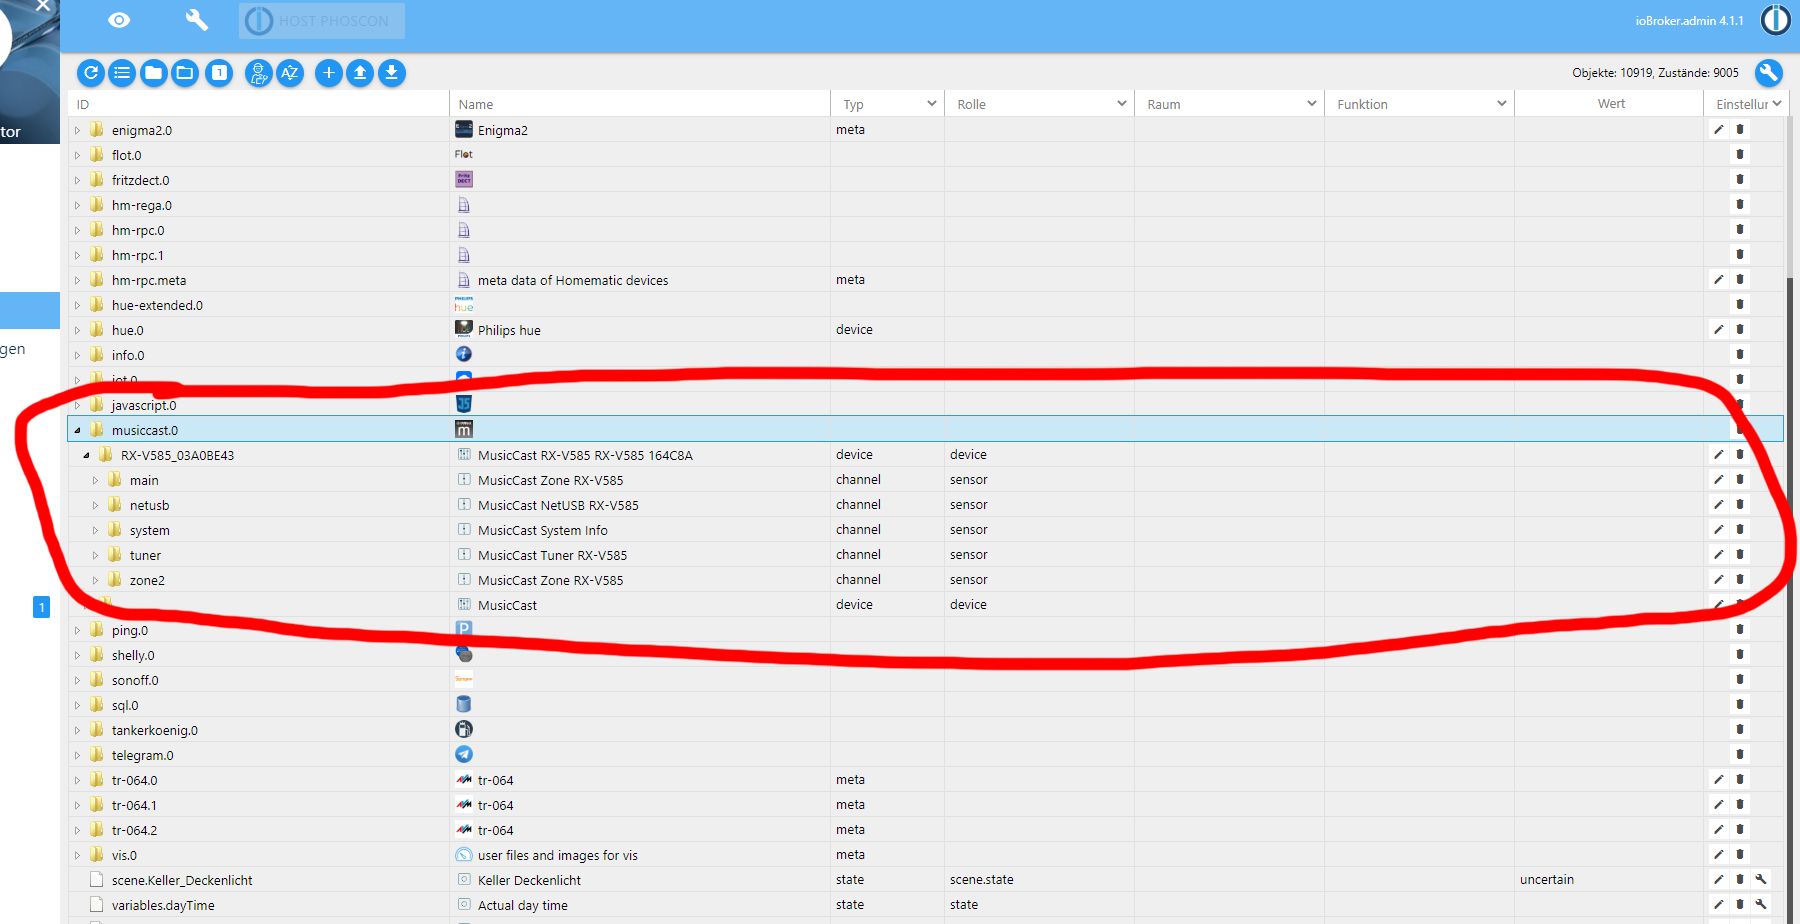Edit the hue.0 object
Screen dimensions: 1800x924
click(1719, 329)
